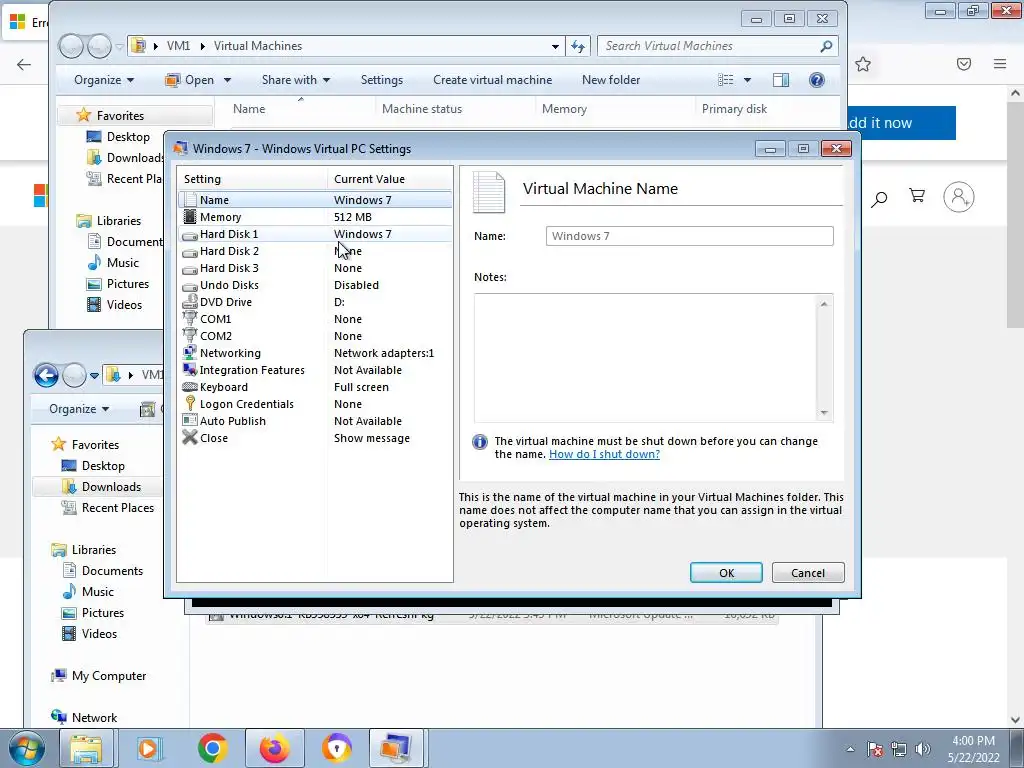Sort by Memory column header

[564, 109]
